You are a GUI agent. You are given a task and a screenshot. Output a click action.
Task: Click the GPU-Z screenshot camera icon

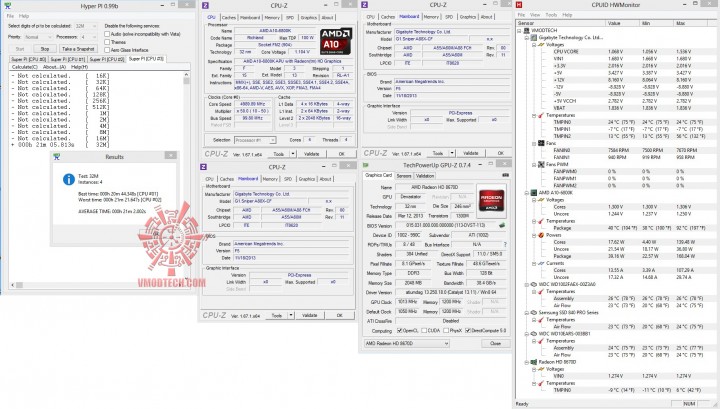(x=505, y=175)
